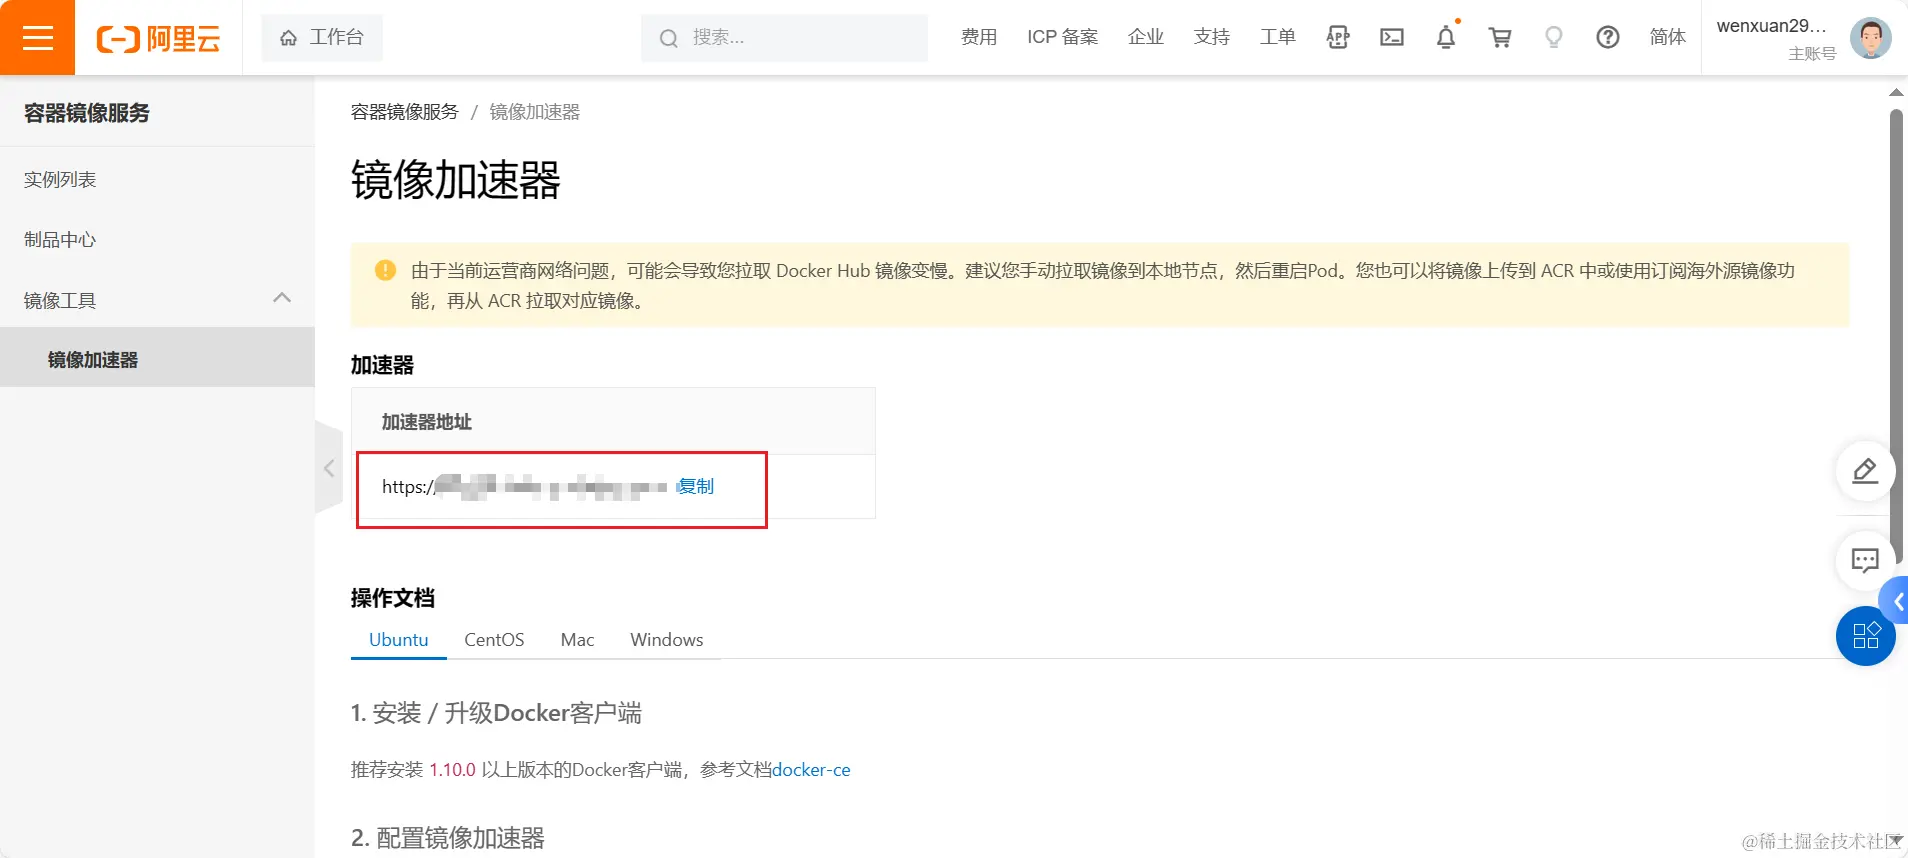
Task: Click the magnifier icon in search box
Action: (x=668, y=38)
